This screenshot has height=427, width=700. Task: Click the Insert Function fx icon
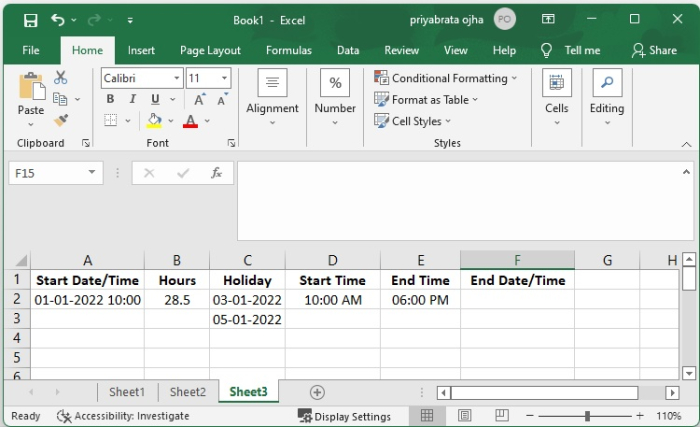point(217,173)
